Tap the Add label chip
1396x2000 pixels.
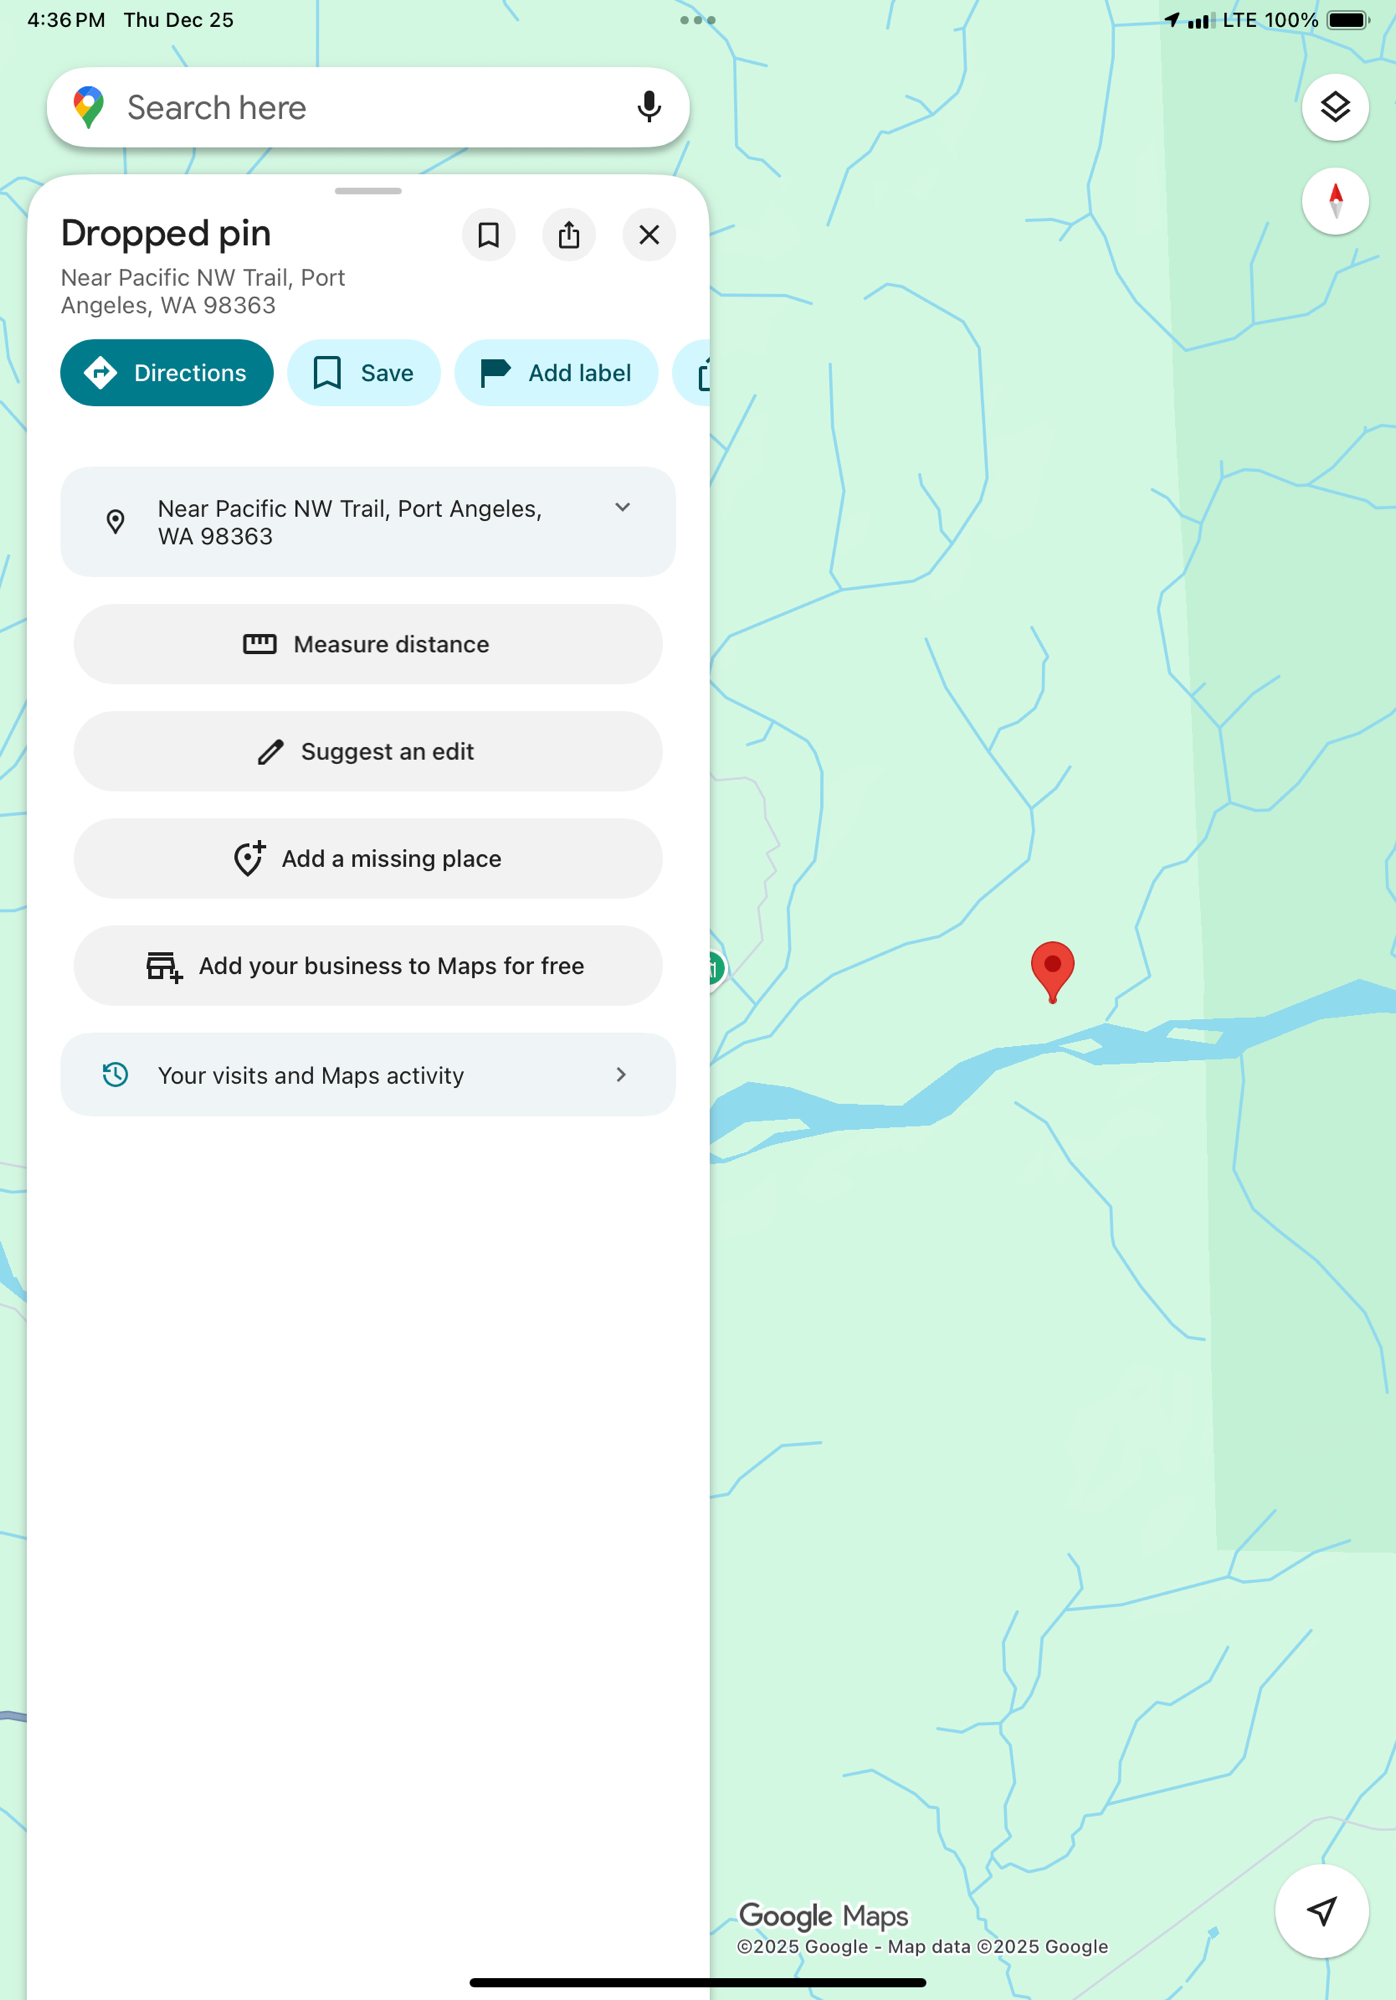point(556,373)
